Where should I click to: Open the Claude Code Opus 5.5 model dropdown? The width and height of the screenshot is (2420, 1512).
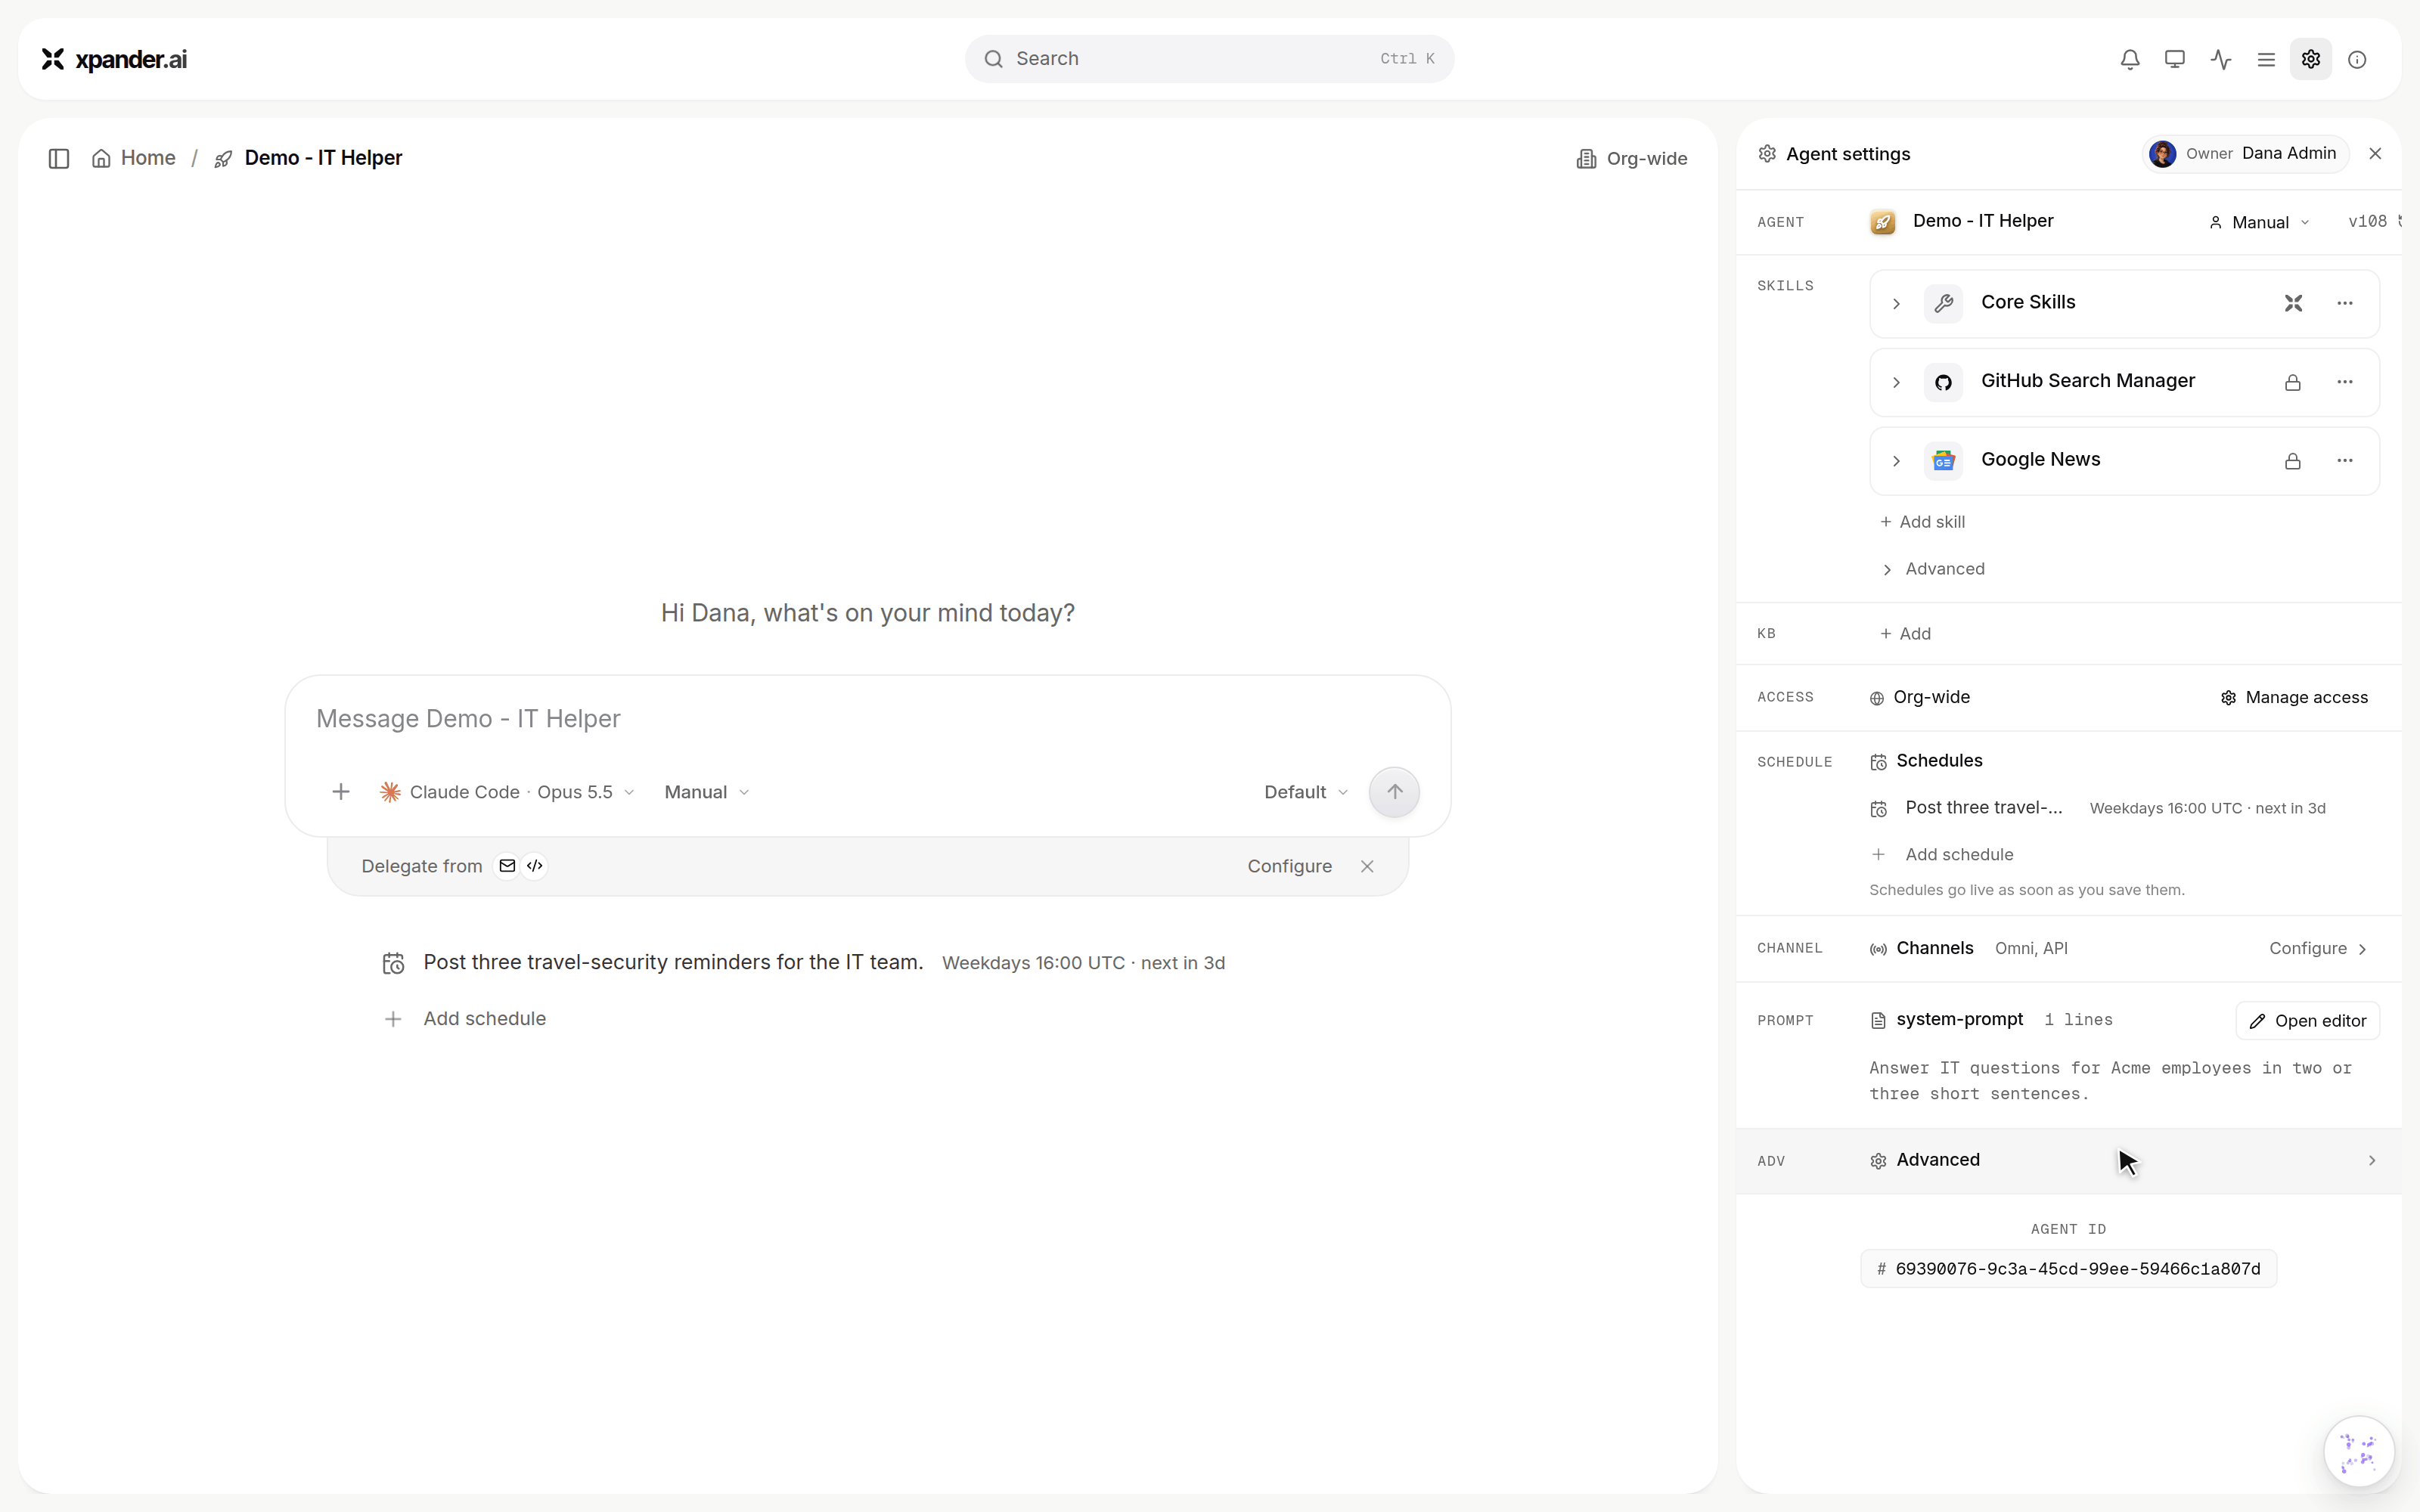507,792
